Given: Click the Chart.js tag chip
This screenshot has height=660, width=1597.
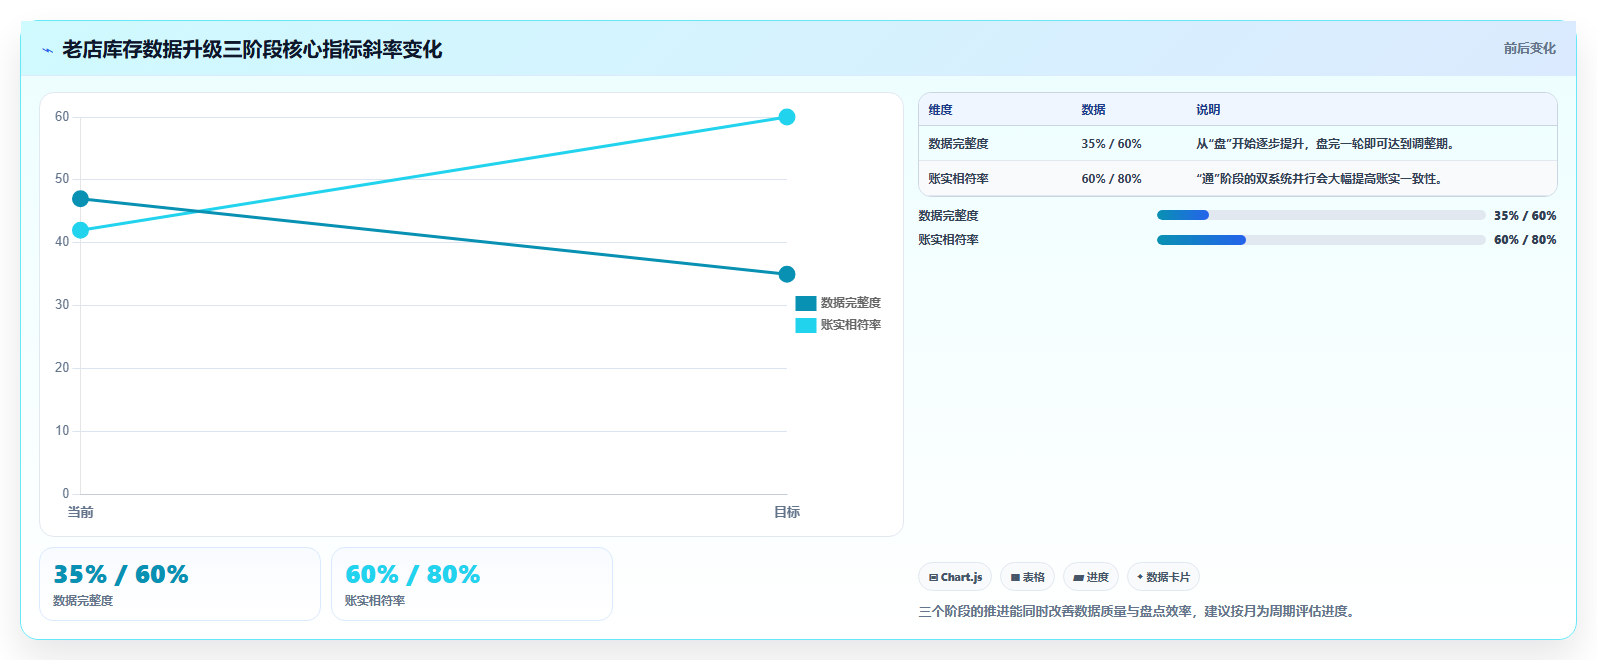Looking at the screenshot, I should pos(955,577).
